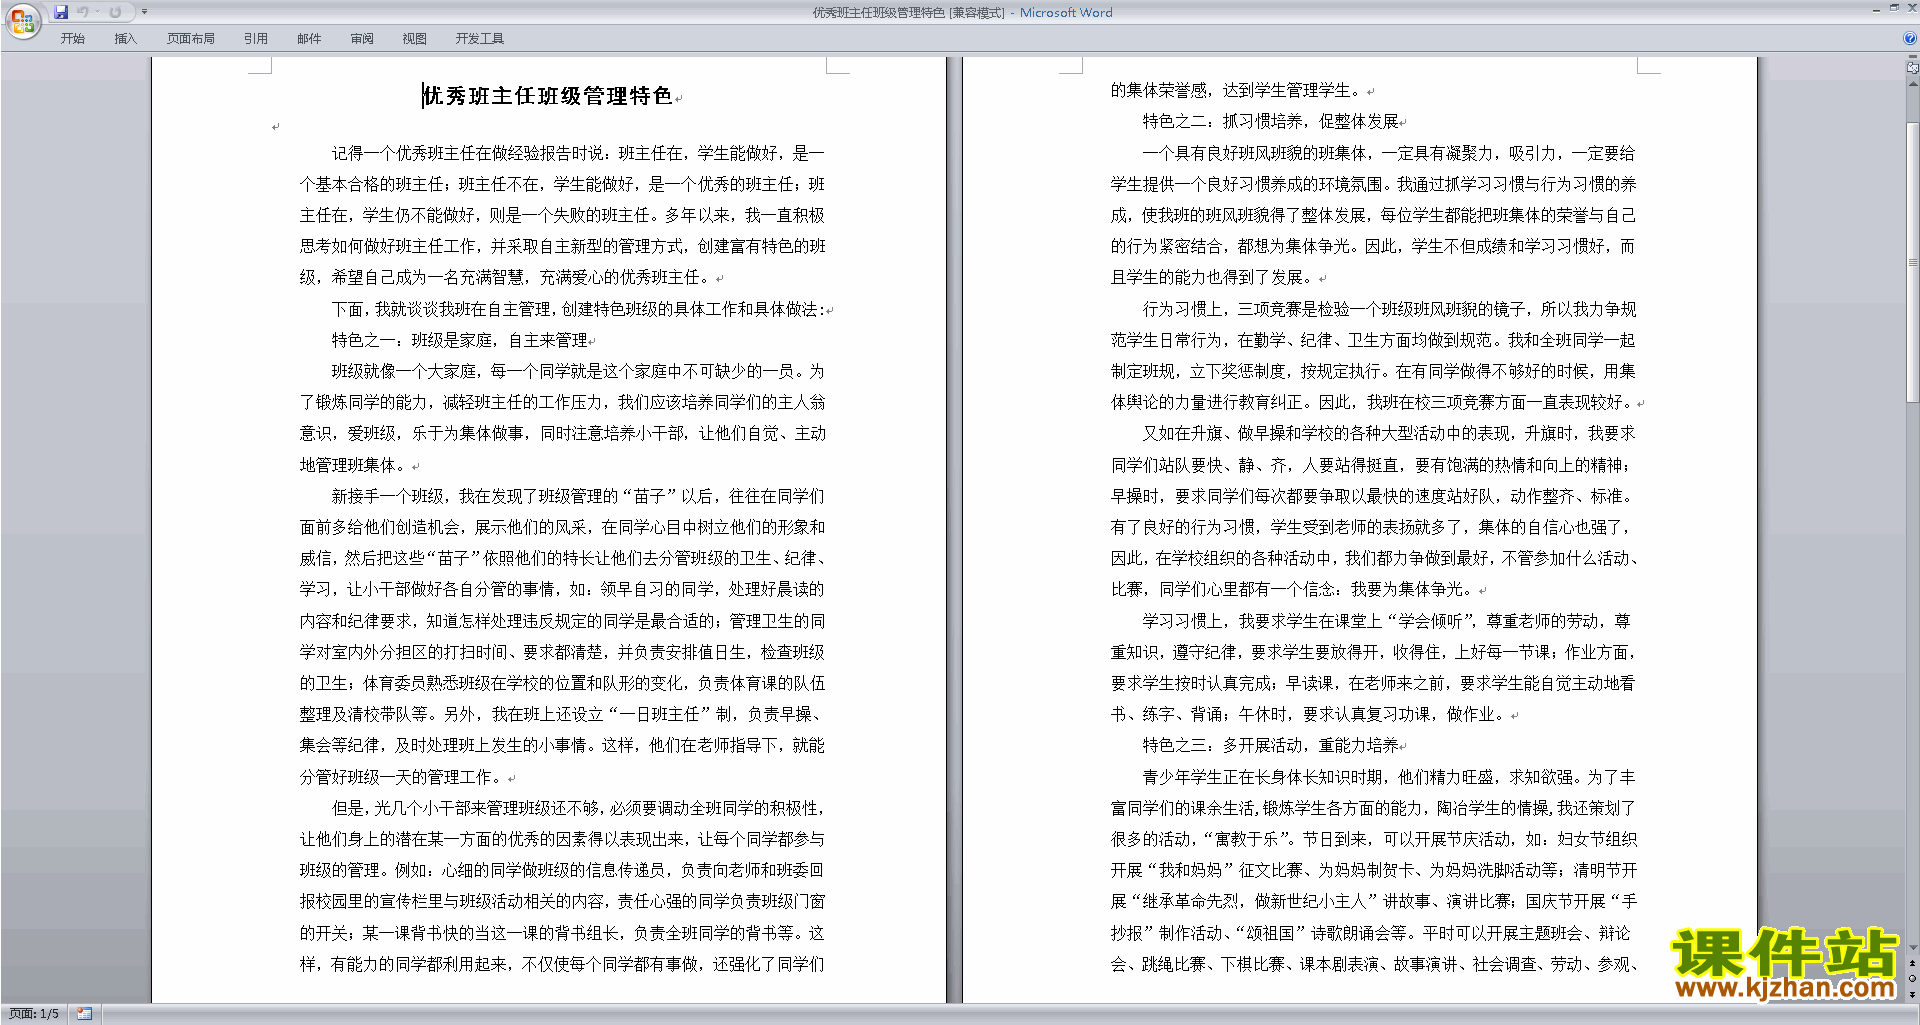
Task: Open the 开始 ribbon tab
Action: (x=72, y=38)
